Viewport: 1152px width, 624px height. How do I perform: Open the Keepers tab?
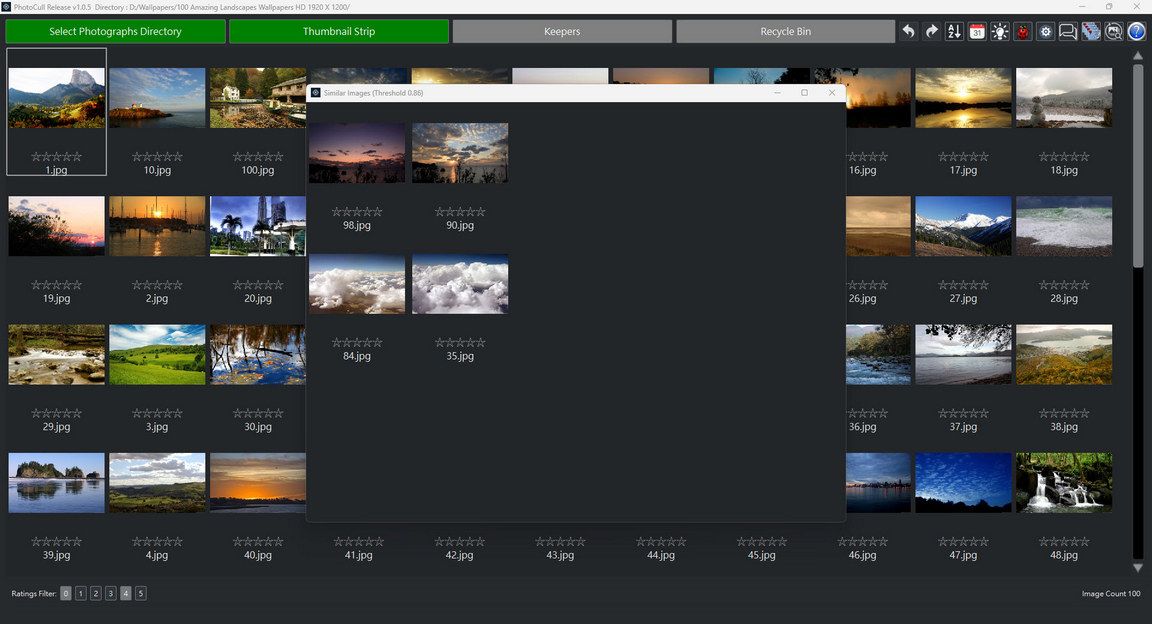point(562,32)
